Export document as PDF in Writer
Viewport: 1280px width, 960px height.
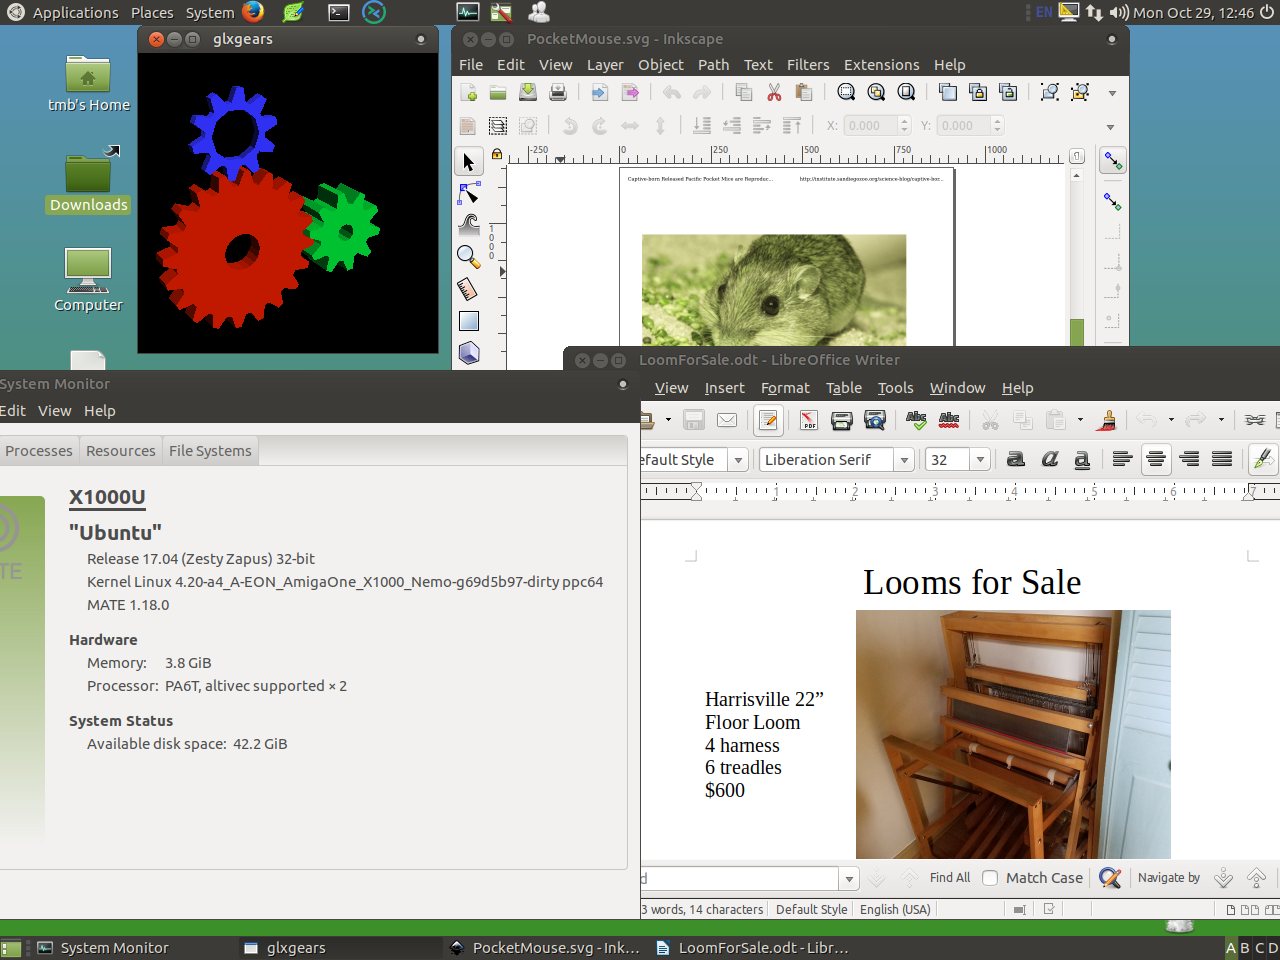tap(809, 420)
